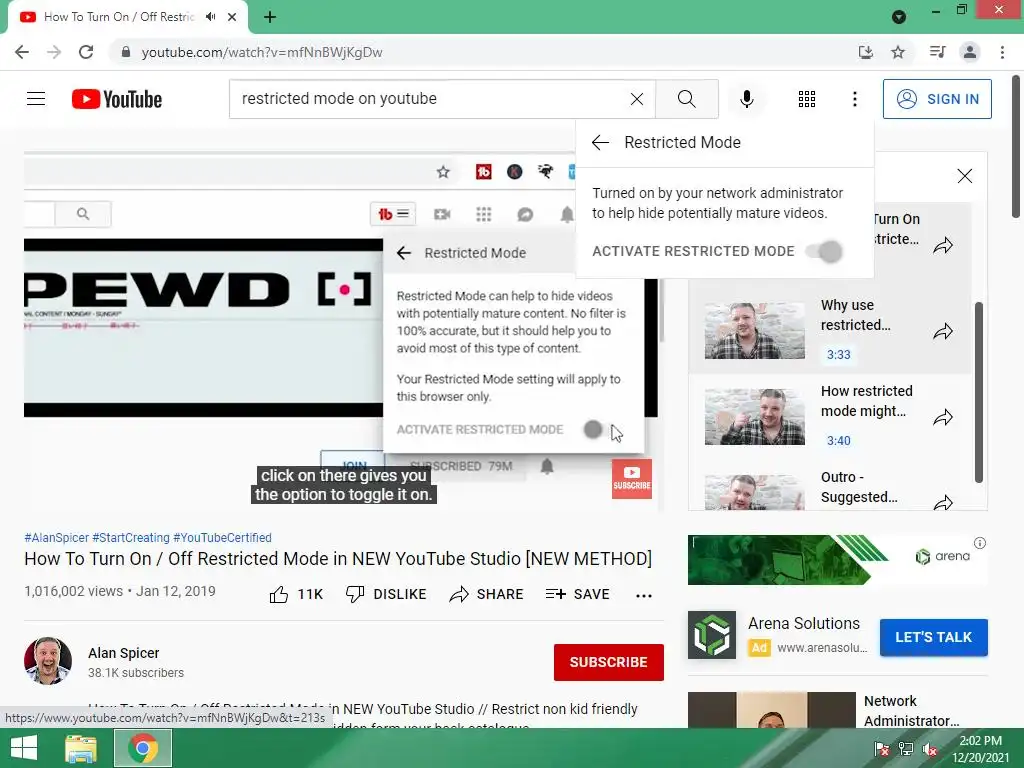
Task: Open ad info icon on Arena banner
Action: [980, 543]
